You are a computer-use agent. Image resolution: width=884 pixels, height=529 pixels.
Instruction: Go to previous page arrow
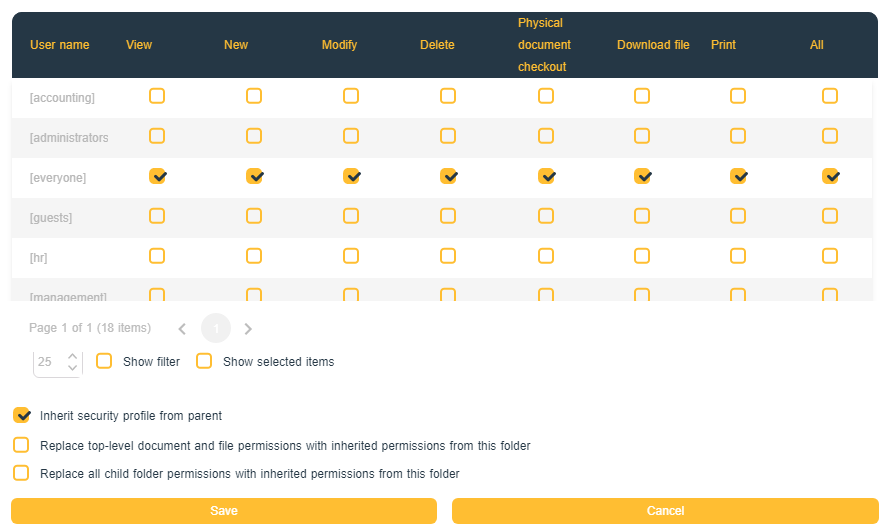point(182,328)
